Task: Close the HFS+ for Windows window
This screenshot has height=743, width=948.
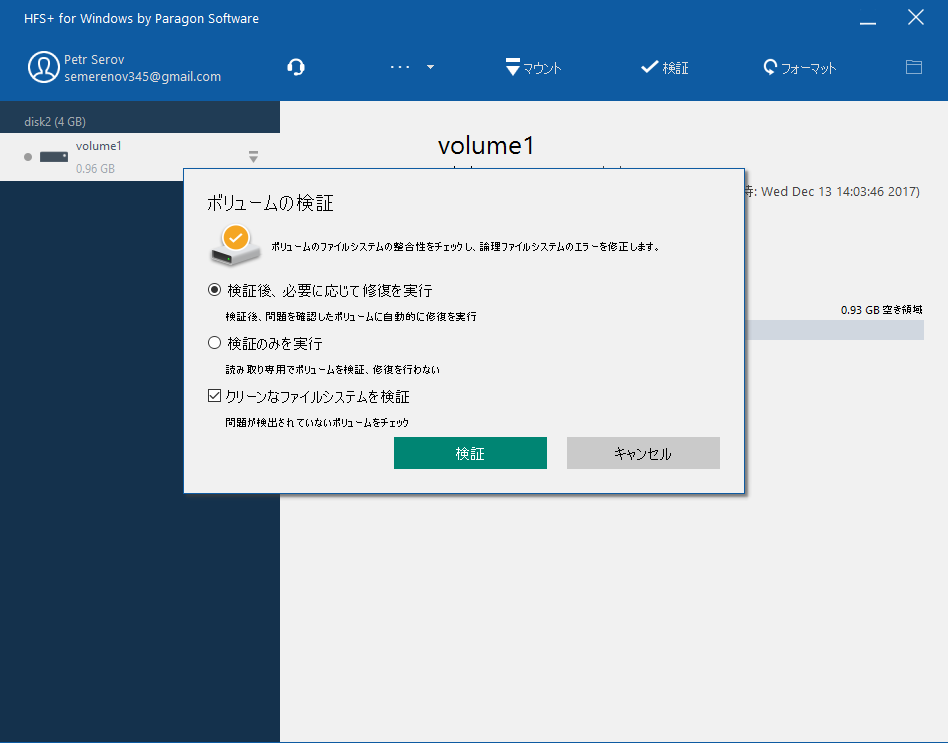Action: point(916,18)
